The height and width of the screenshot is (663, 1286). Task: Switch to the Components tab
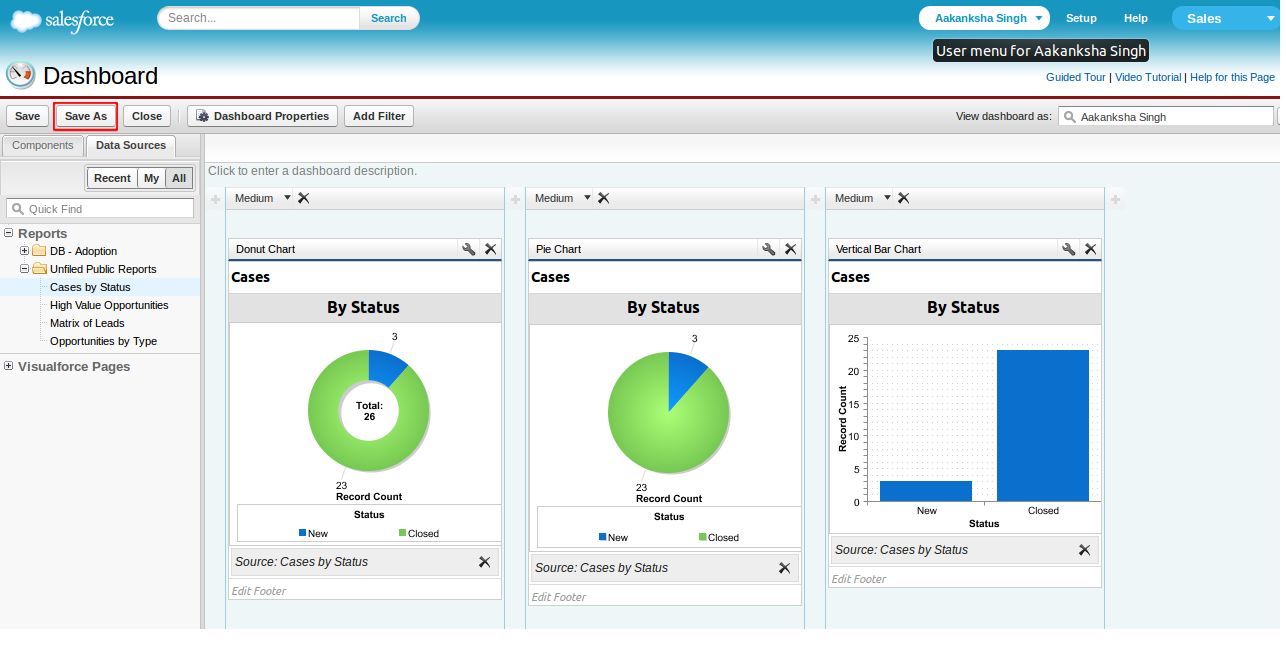point(43,146)
